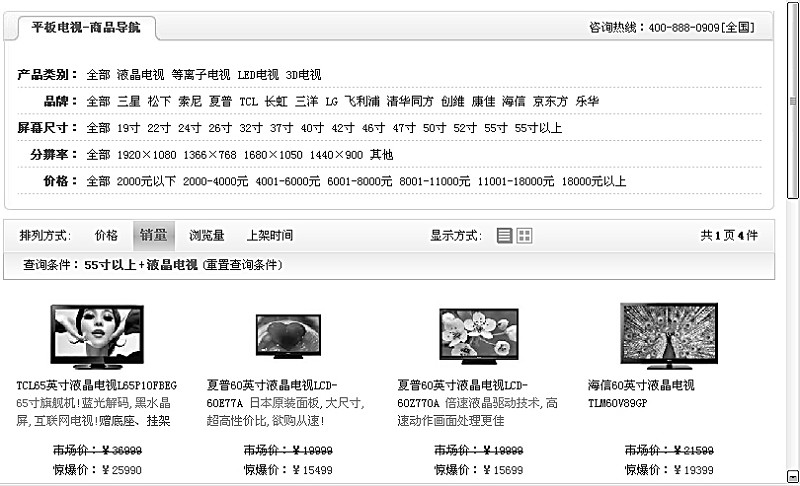Open 夏普60英寸液晶电视LCD-60E77A title link
Screen dimensions: 800x486
(272, 394)
